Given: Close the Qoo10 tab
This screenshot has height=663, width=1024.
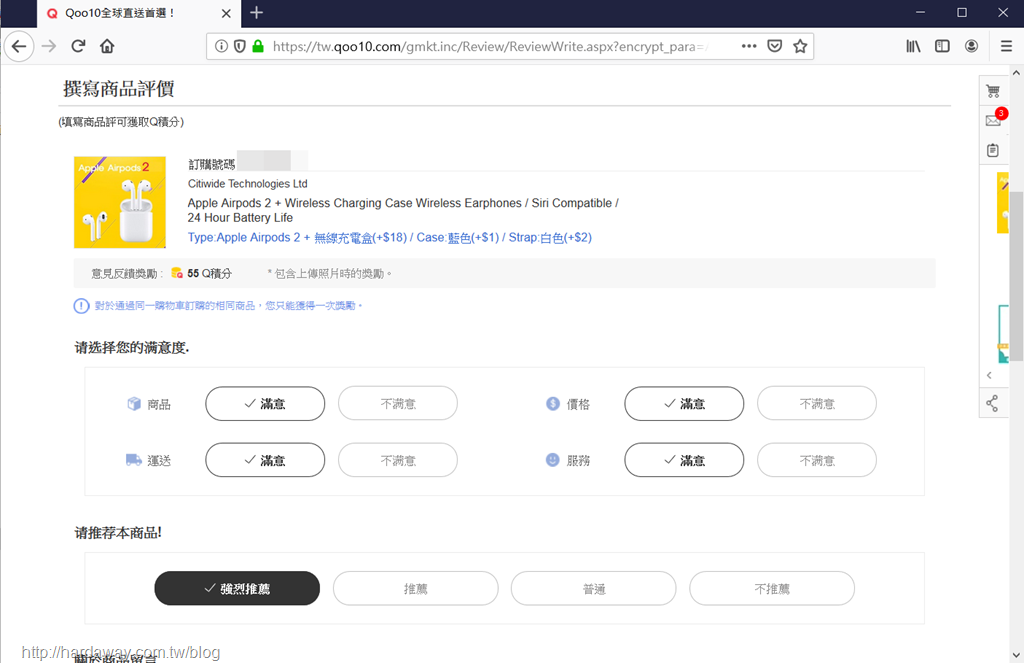Looking at the screenshot, I should tap(226, 14).
